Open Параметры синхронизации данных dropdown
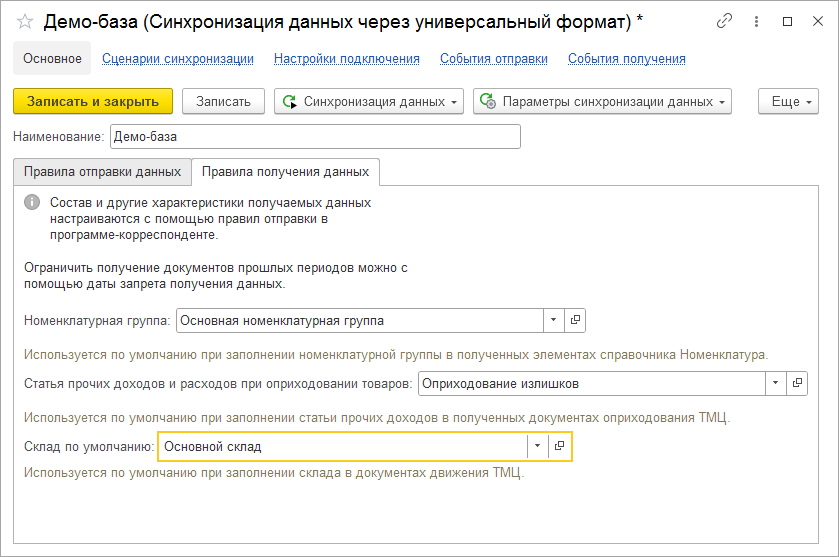Screen dimensions: 839x557 602,101
